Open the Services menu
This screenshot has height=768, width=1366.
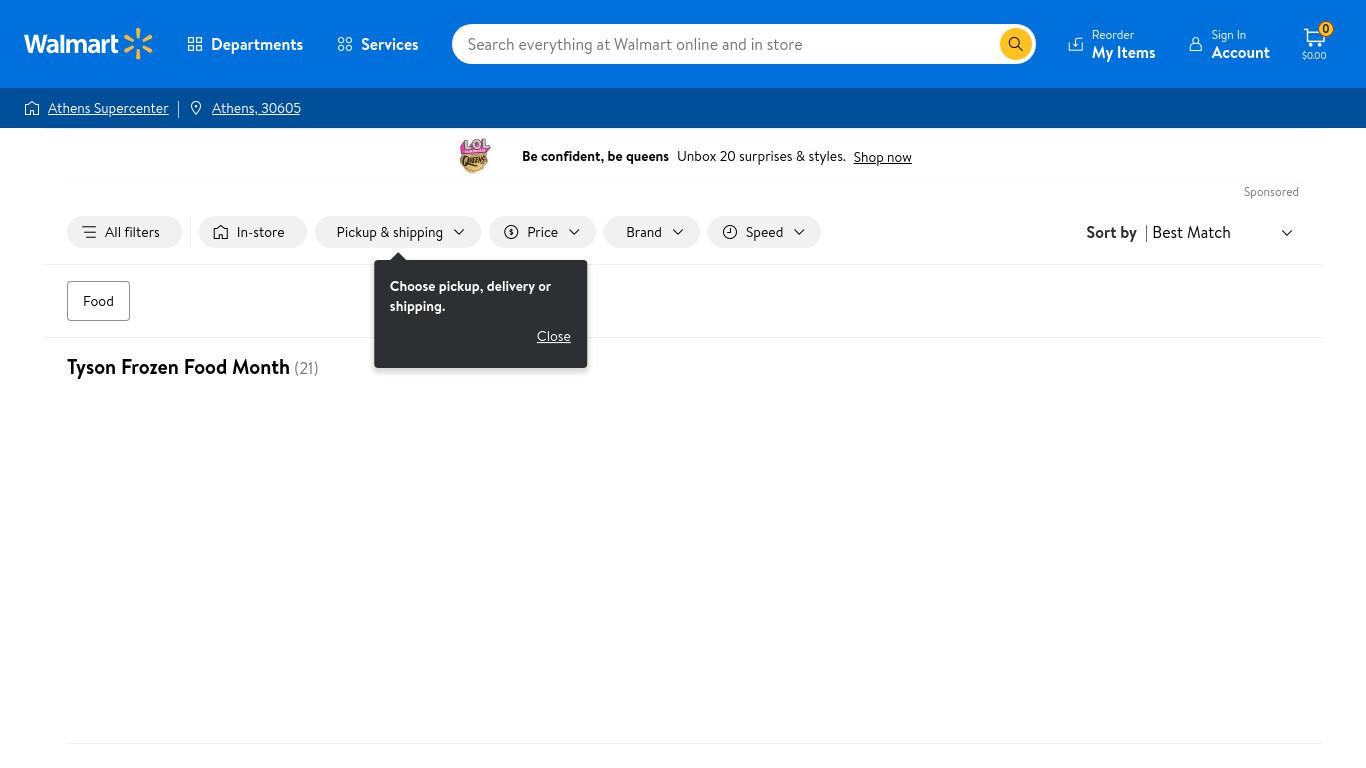[x=378, y=44]
